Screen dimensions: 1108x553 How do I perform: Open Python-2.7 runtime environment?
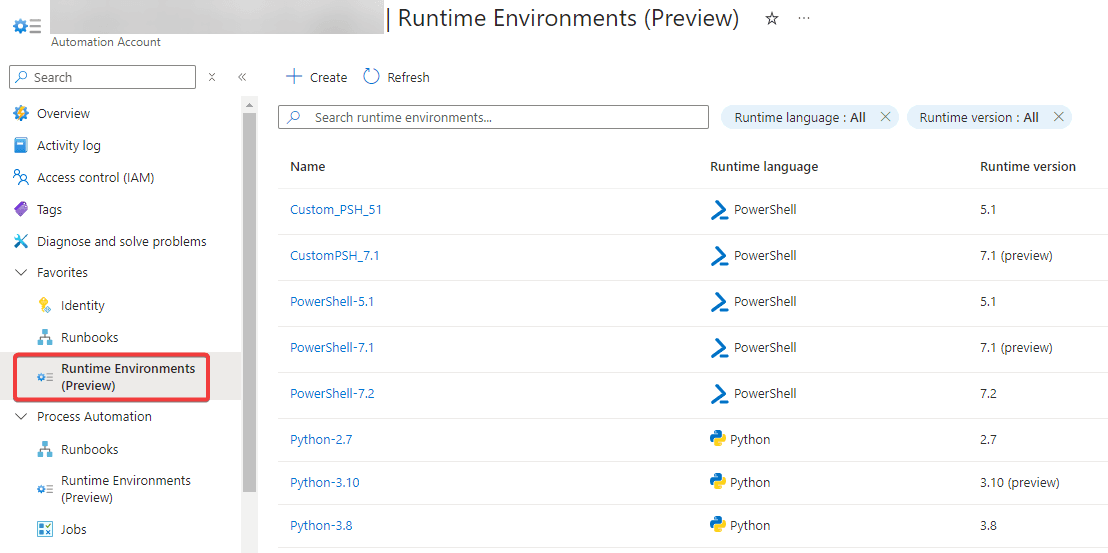click(x=322, y=439)
